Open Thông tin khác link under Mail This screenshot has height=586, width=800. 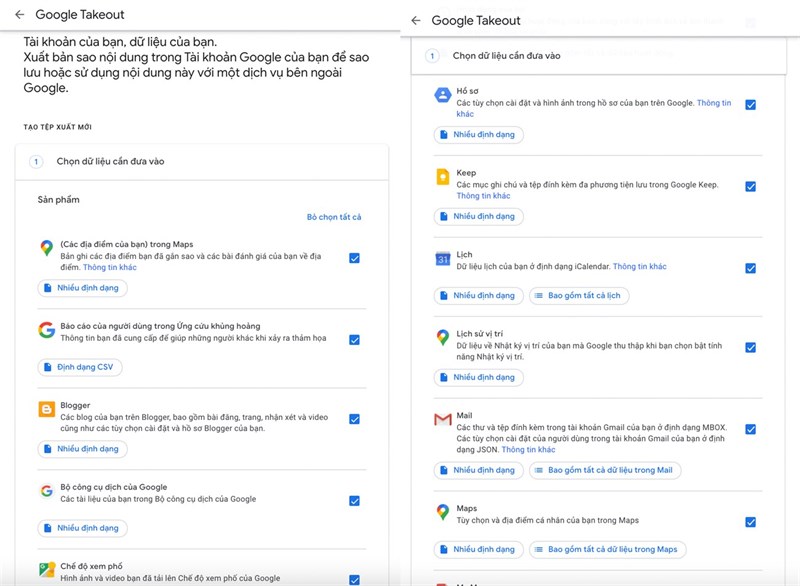pos(528,449)
